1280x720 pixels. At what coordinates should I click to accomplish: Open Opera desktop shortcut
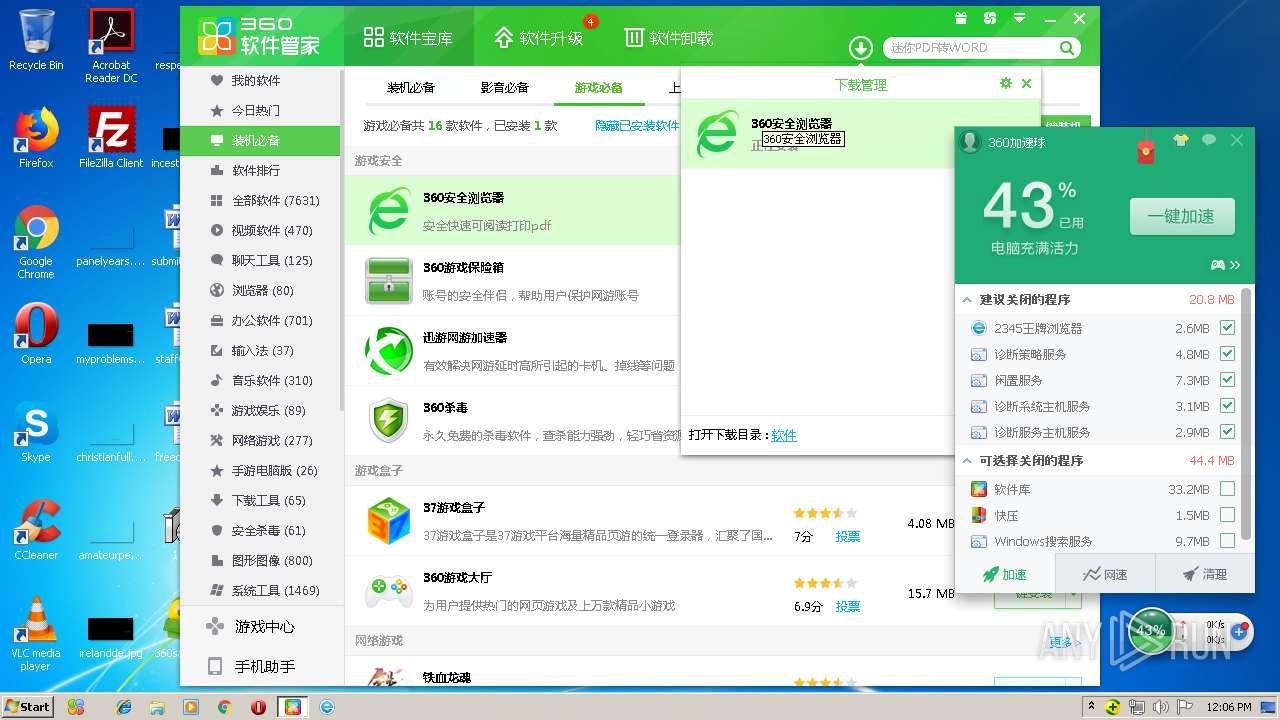click(x=36, y=334)
